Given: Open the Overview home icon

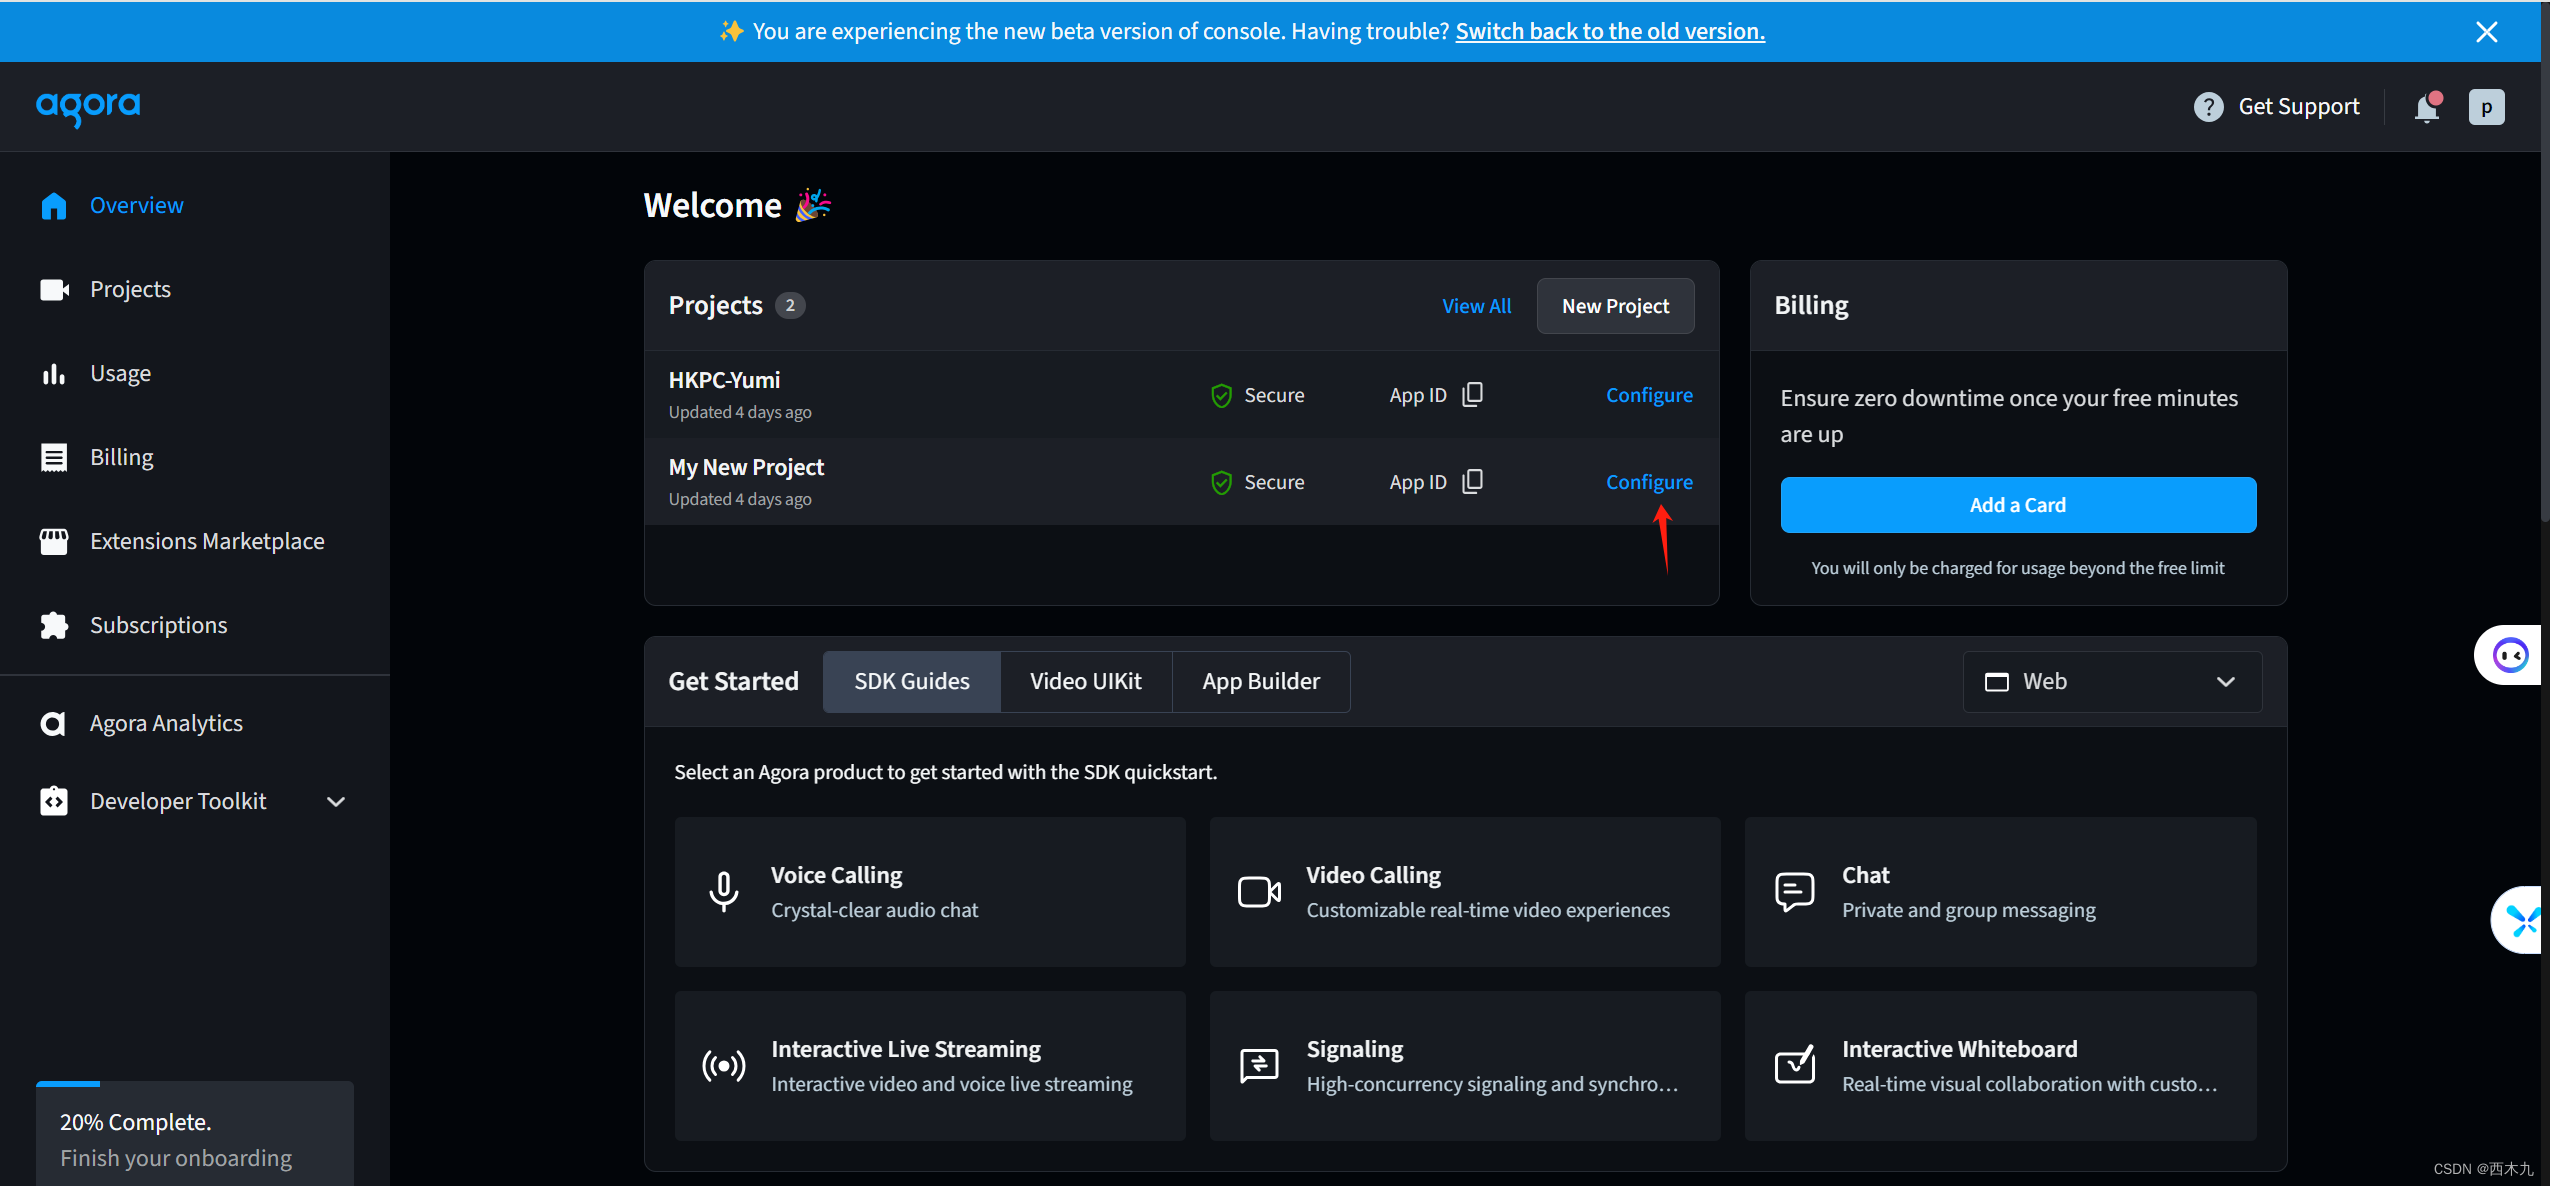Looking at the screenshot, I should [x=54, y=205].
